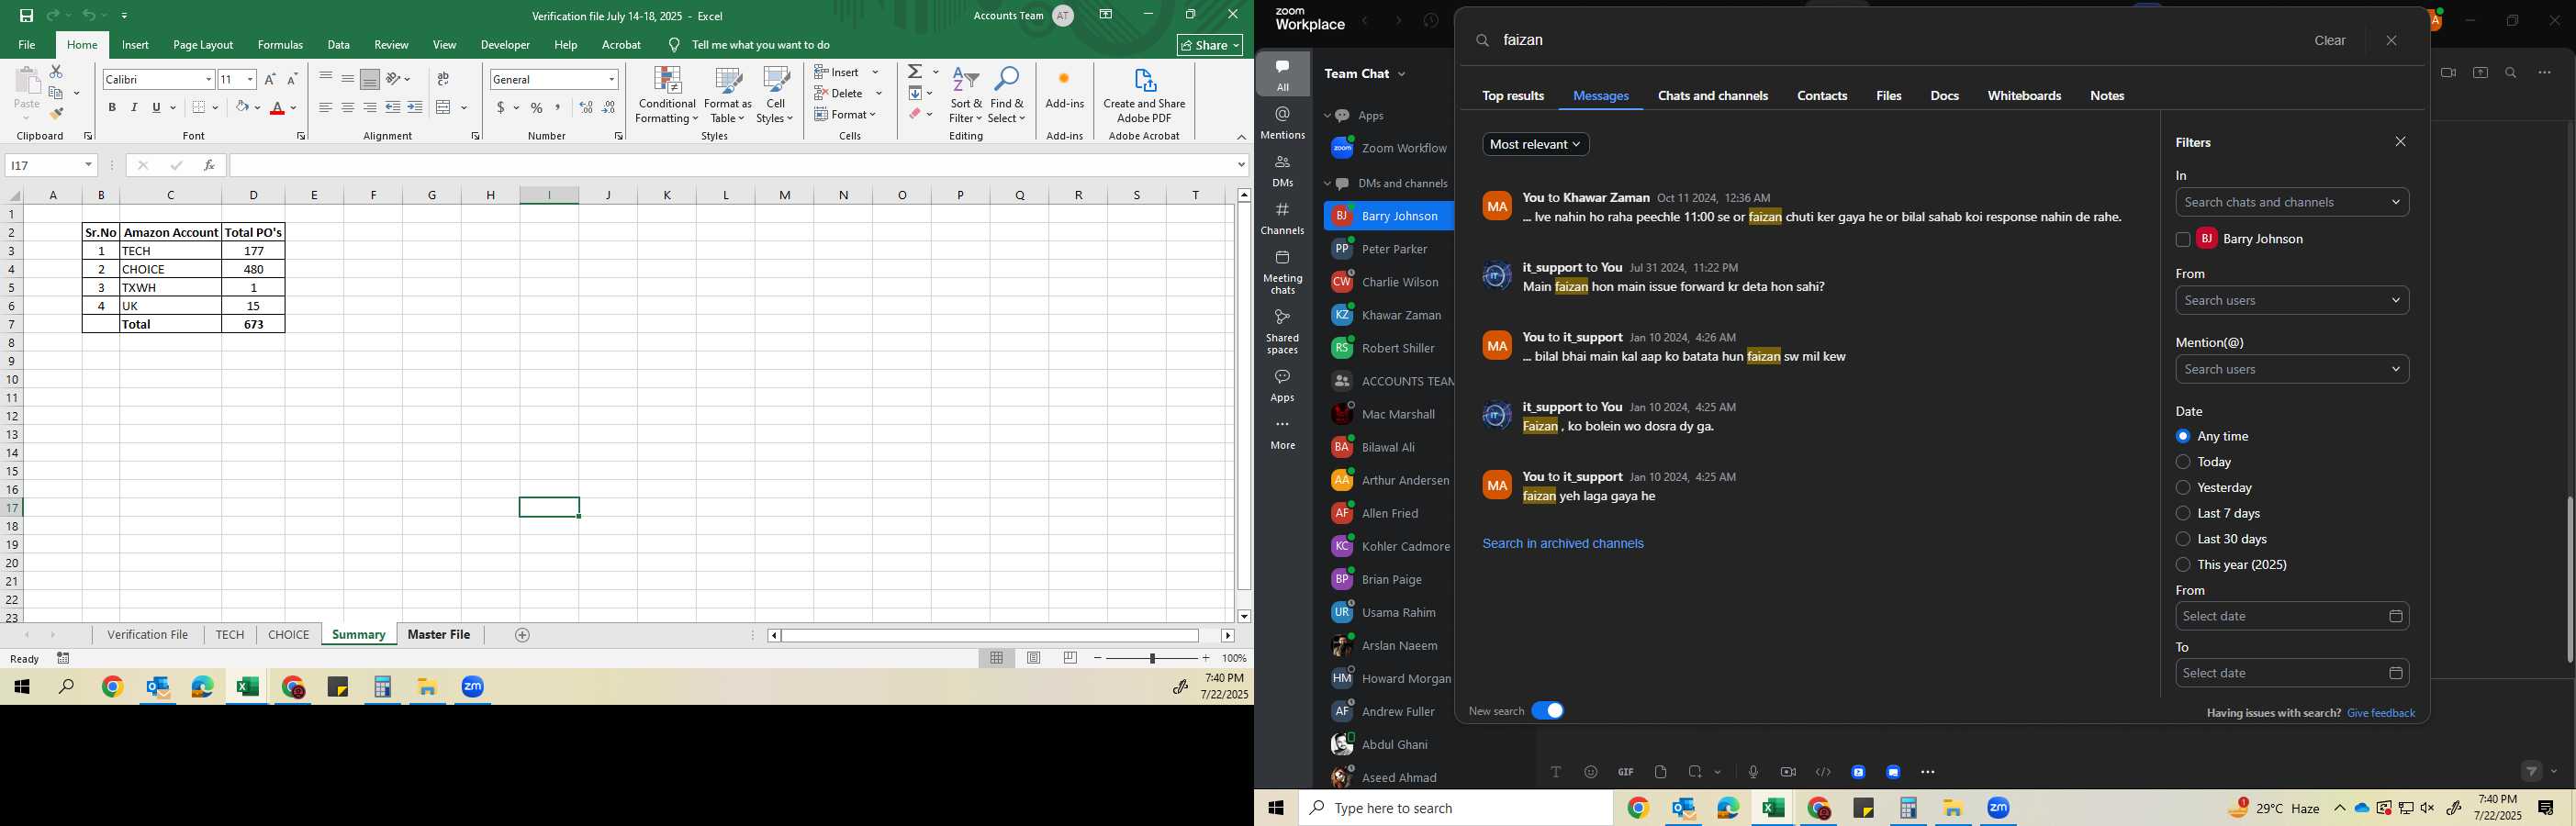
Task: Click the Add-ins button in Excel
Action: [1064, 90]
